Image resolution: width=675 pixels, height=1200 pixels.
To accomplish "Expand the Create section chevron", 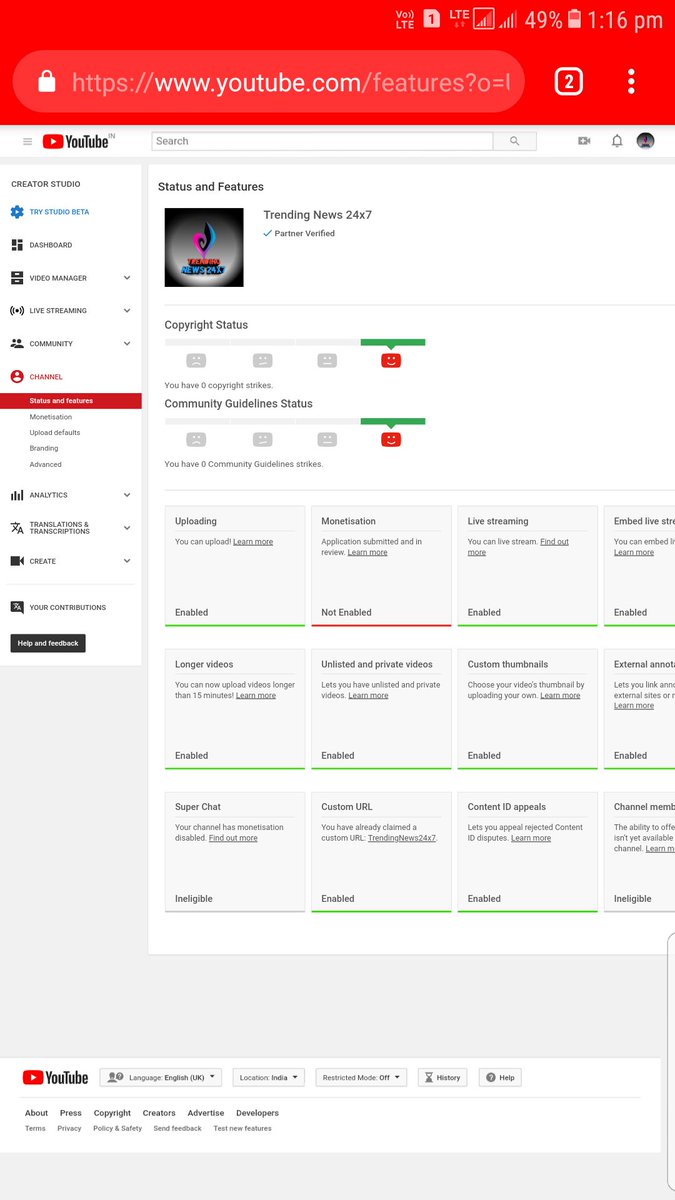I will pyautogui.click(x=127, y=561).
